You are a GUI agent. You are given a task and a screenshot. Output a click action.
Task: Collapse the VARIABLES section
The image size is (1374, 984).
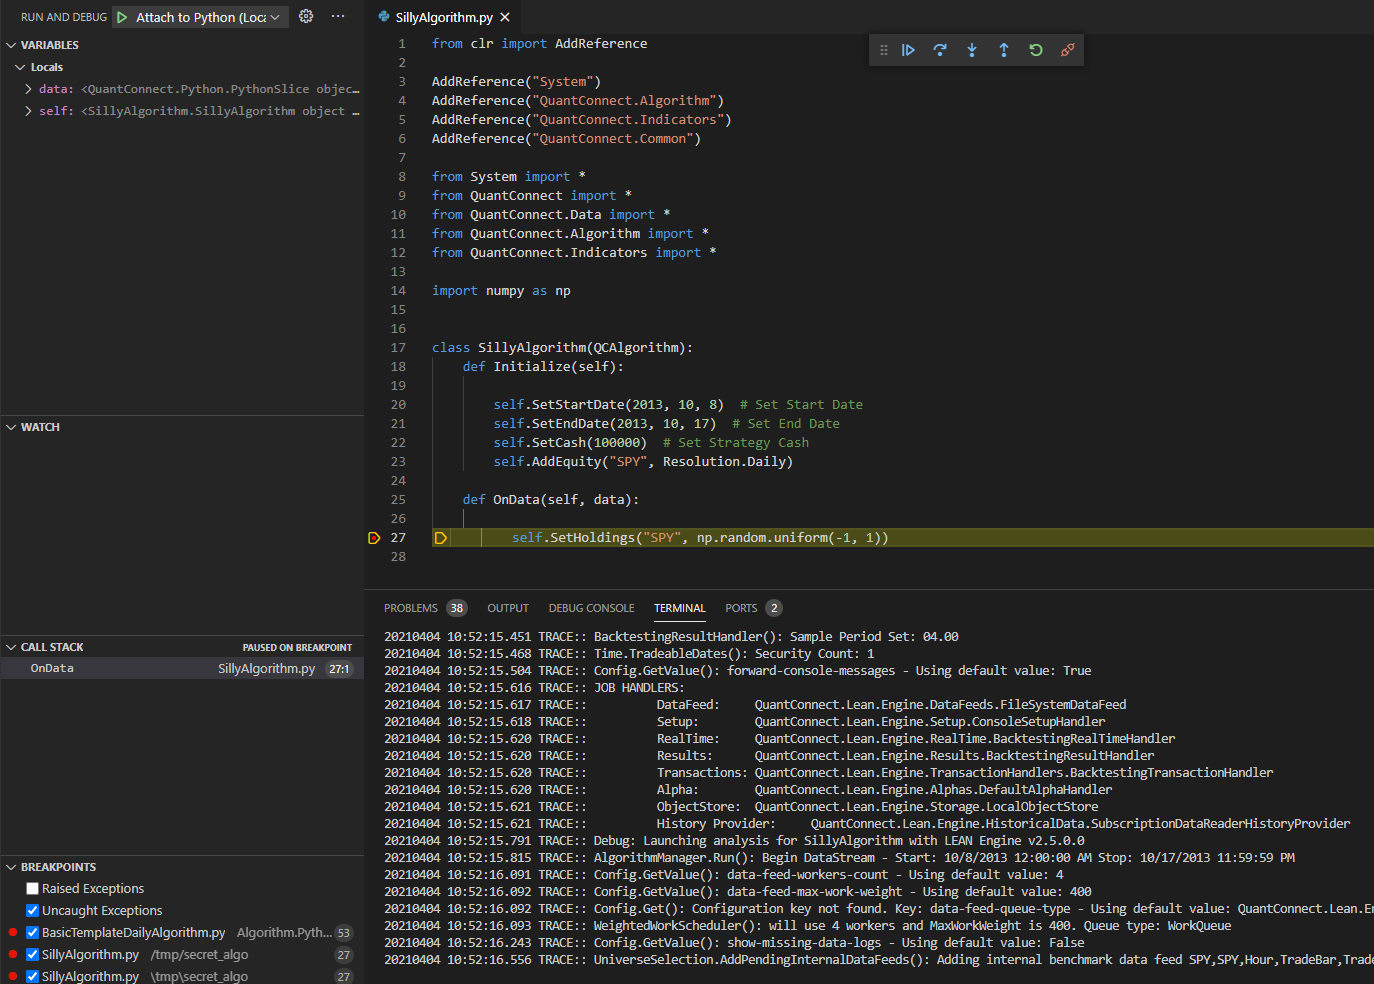point(11,45)
